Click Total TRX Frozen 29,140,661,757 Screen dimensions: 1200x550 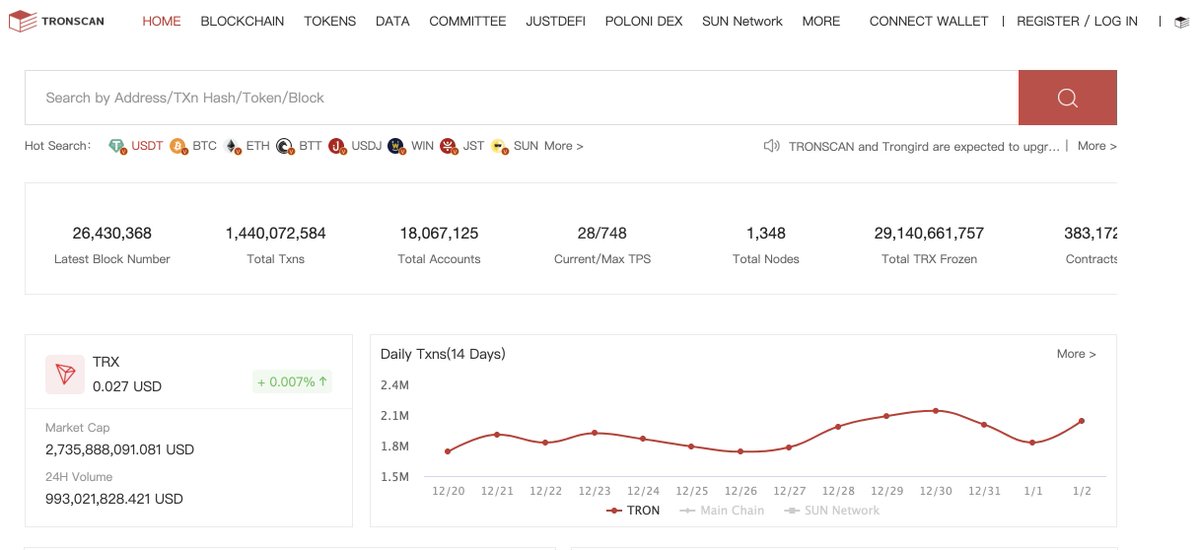(x=929, y=233)
